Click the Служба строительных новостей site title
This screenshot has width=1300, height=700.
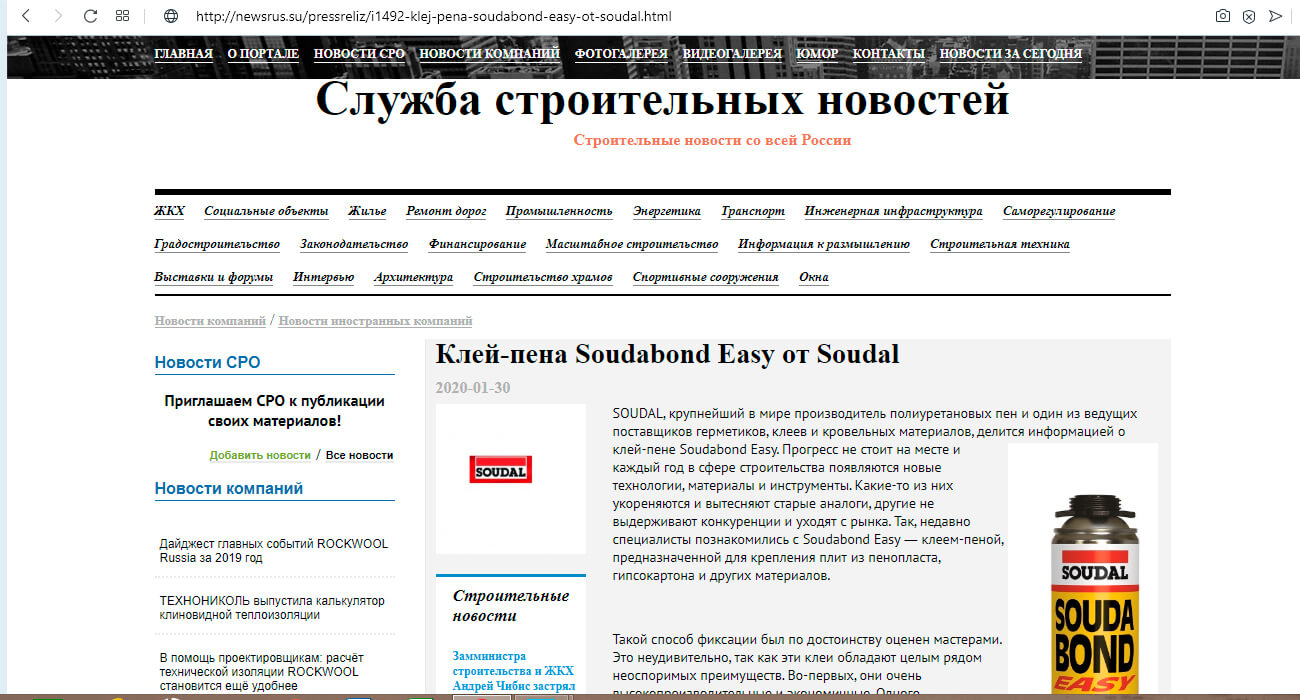tap(662, 99)
